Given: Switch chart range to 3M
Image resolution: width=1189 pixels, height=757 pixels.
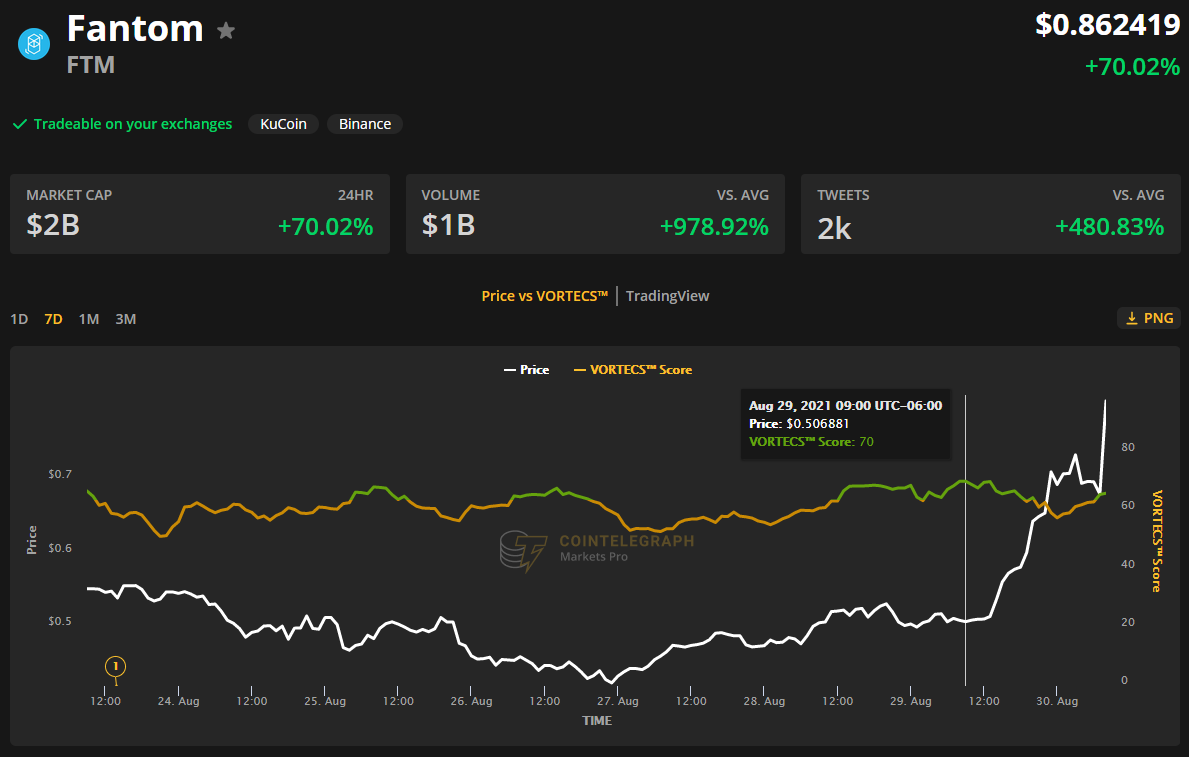Looking at the screenshot, I should tap(126, 319).
